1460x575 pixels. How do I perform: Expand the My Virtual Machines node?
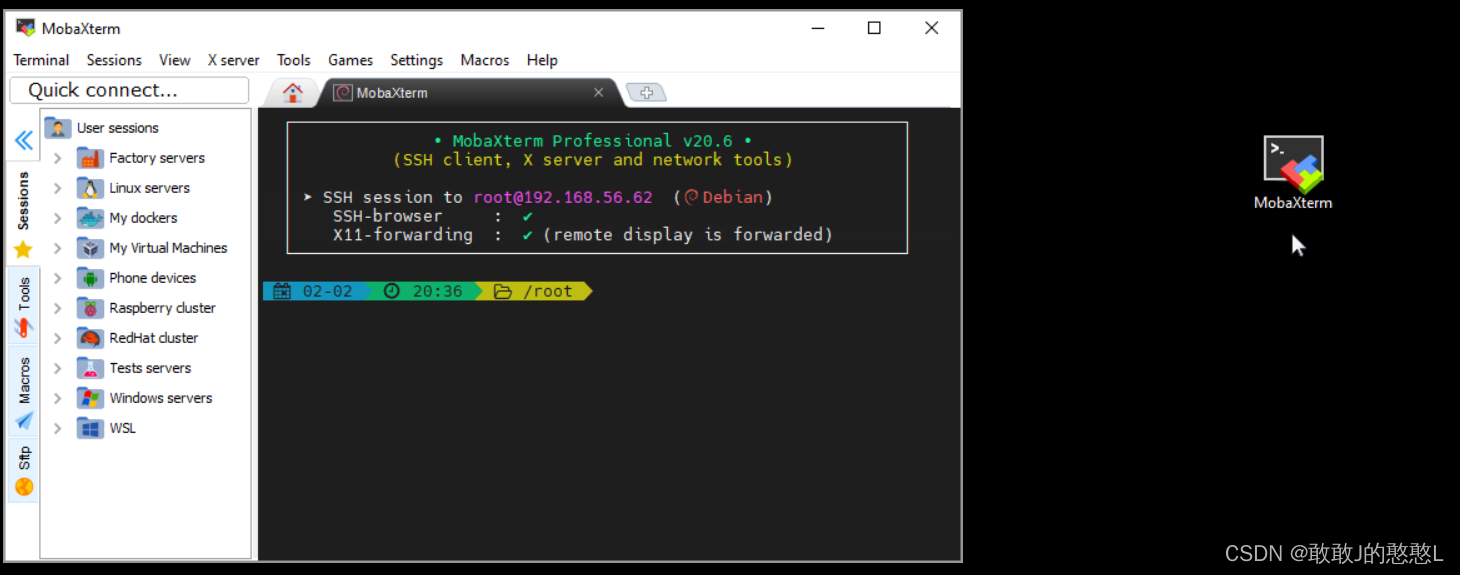coord(58,248)
